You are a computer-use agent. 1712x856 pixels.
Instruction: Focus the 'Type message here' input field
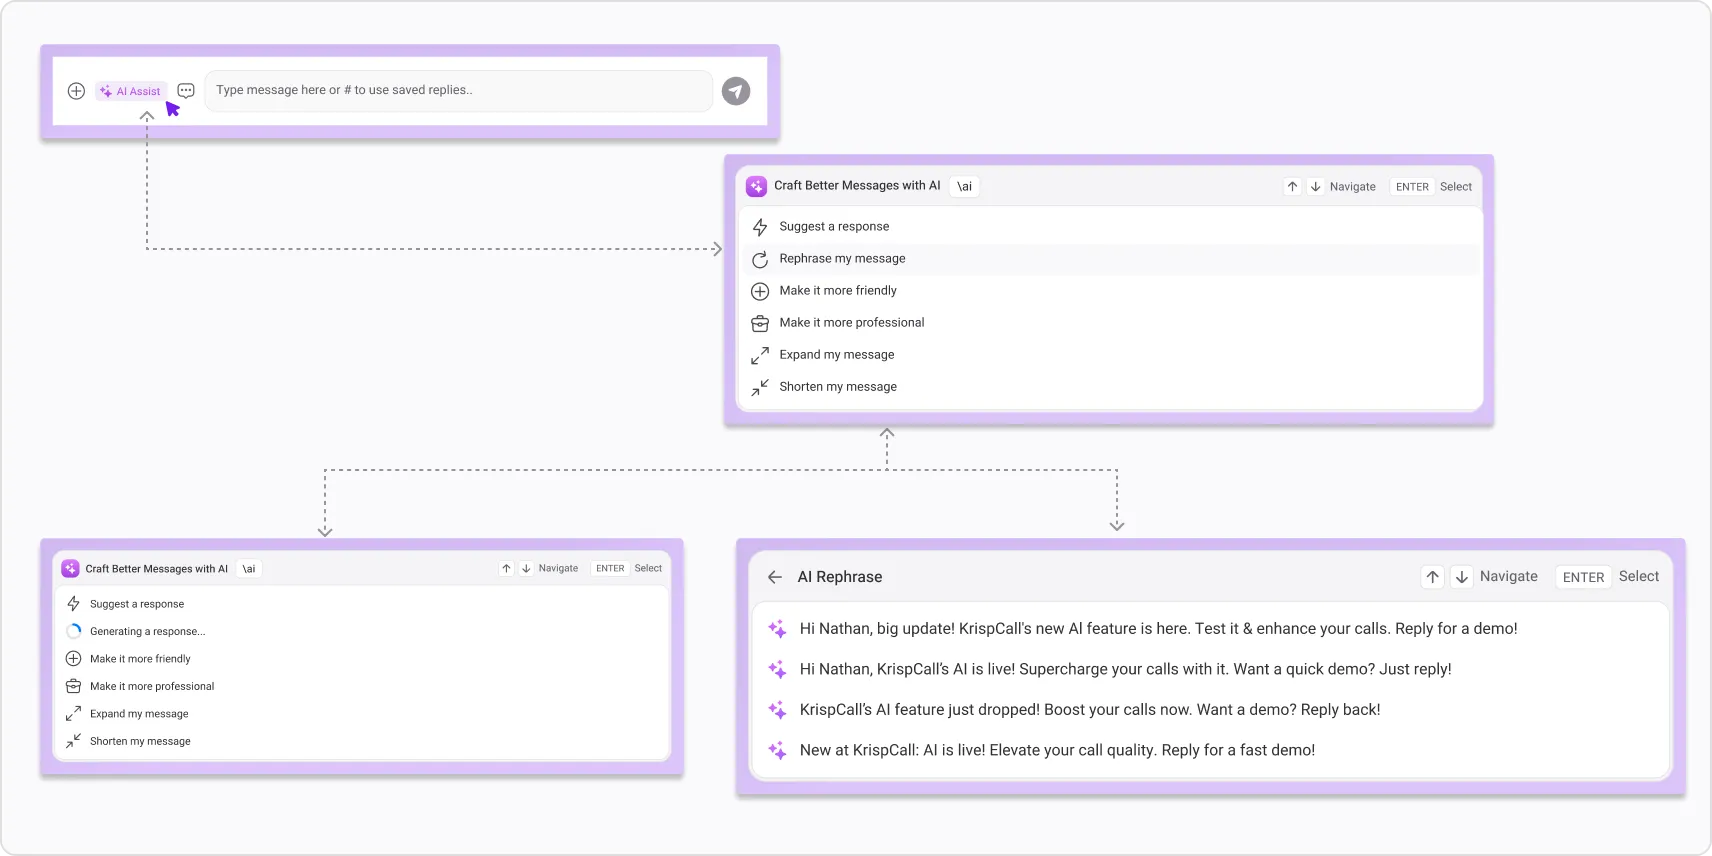(x=459, y=90)
